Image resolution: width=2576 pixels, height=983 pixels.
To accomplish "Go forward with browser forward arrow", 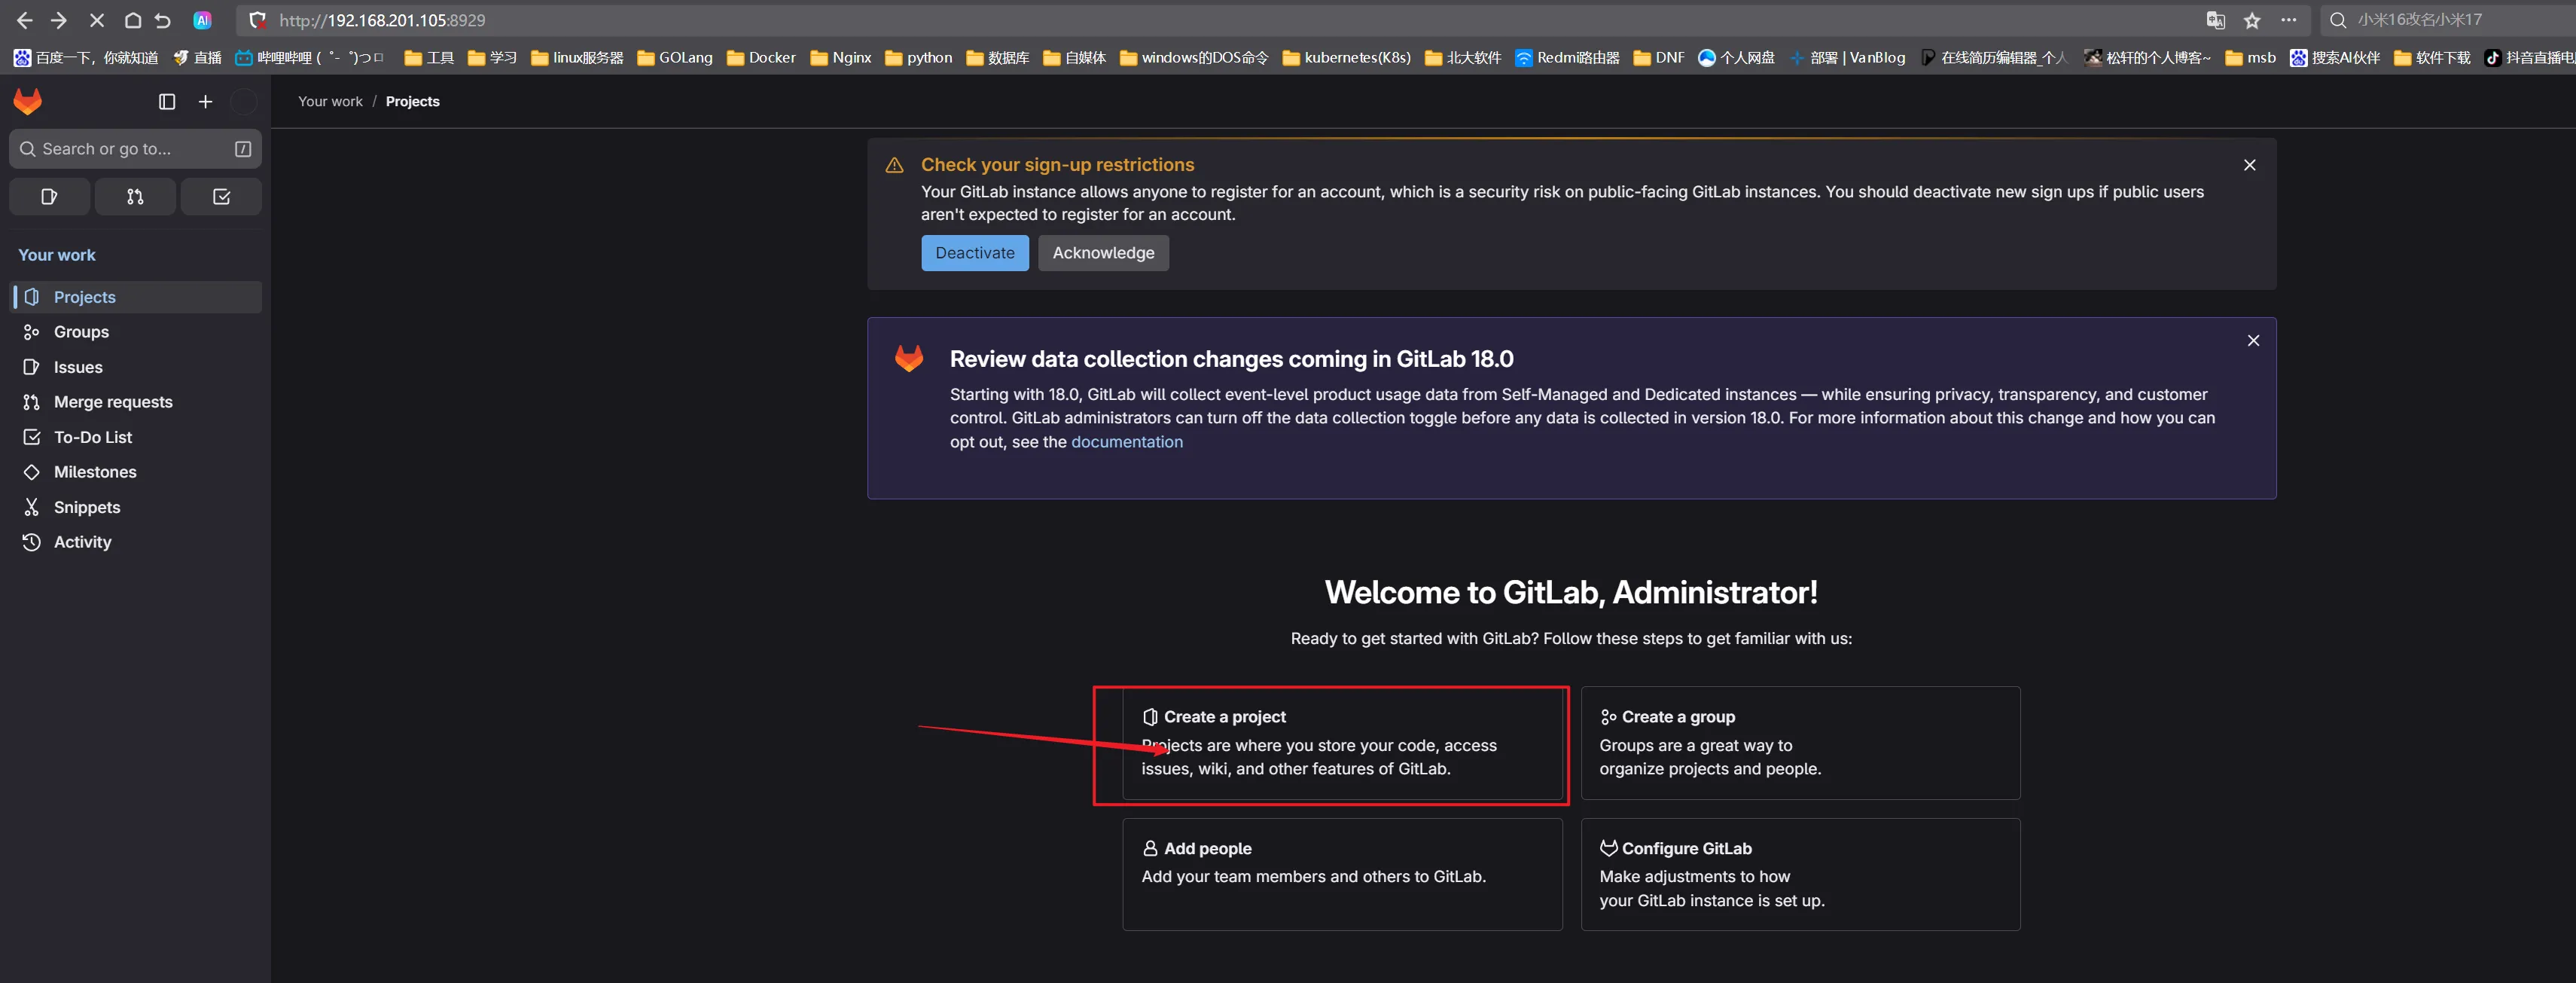I will 59,20.
